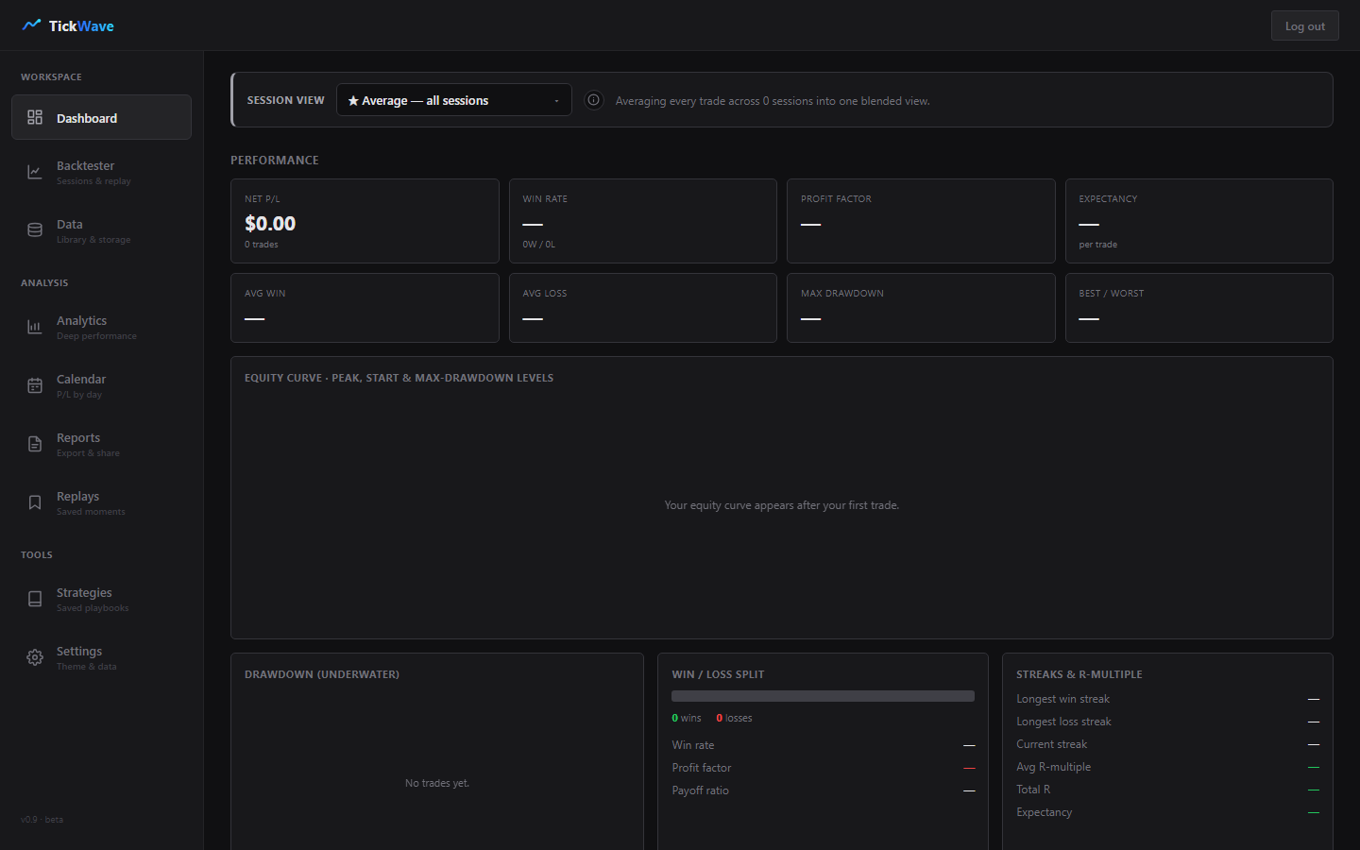Viewport: 1360px width, 850px height.
Task: Click the Session View label
Action: click(286, 100)
